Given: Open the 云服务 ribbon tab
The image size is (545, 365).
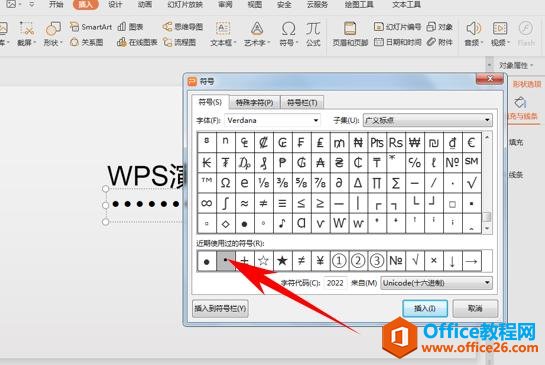Looking at the screenshot, I should pyautogui.click(x=317, y=5).
